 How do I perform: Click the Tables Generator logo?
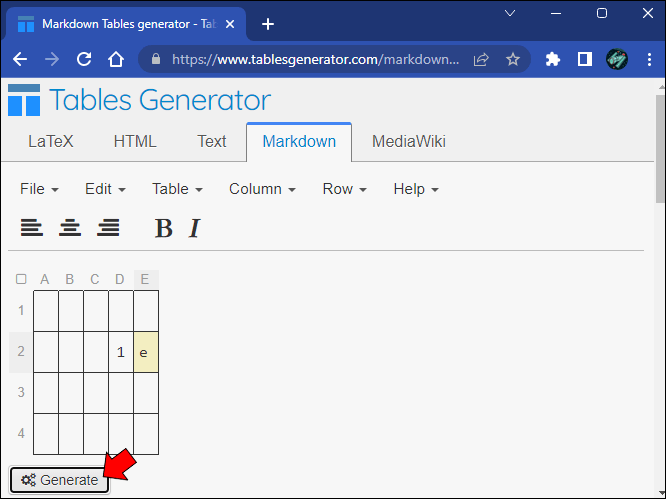pyautogui.click(x=139, y=100)
